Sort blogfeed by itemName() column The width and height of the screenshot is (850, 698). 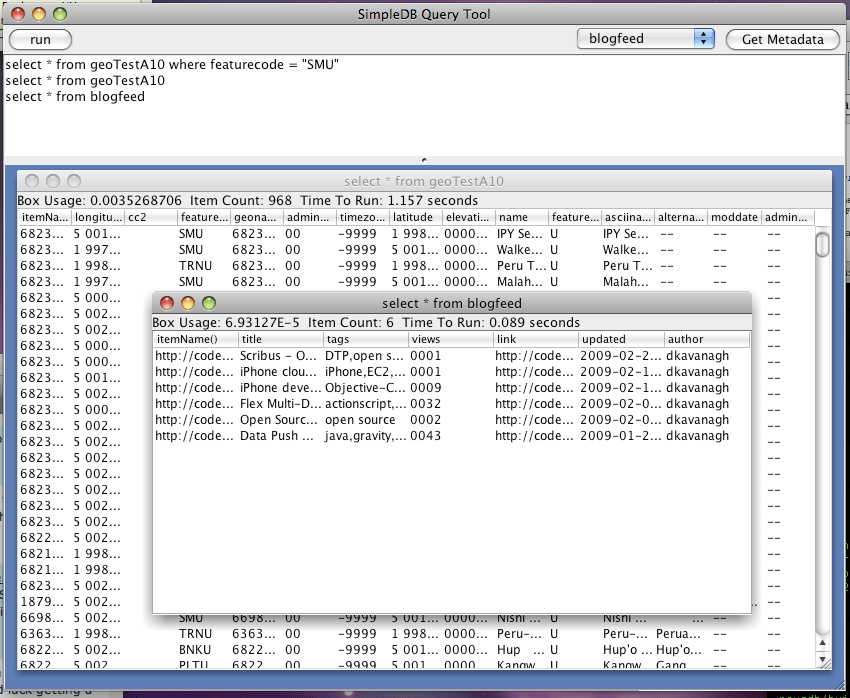[x=196, y=339]
